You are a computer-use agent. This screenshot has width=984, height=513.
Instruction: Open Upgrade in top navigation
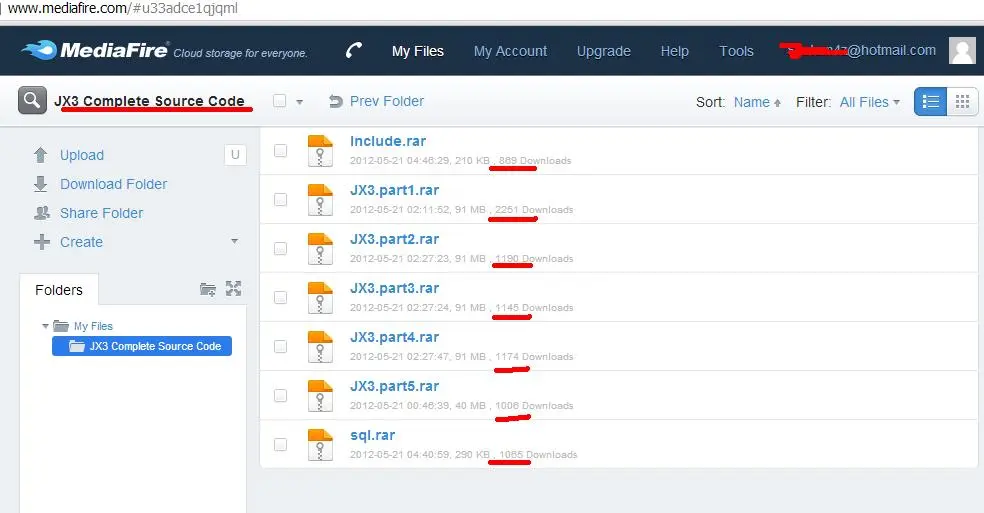pyautogui.click(x=604, y=51)
